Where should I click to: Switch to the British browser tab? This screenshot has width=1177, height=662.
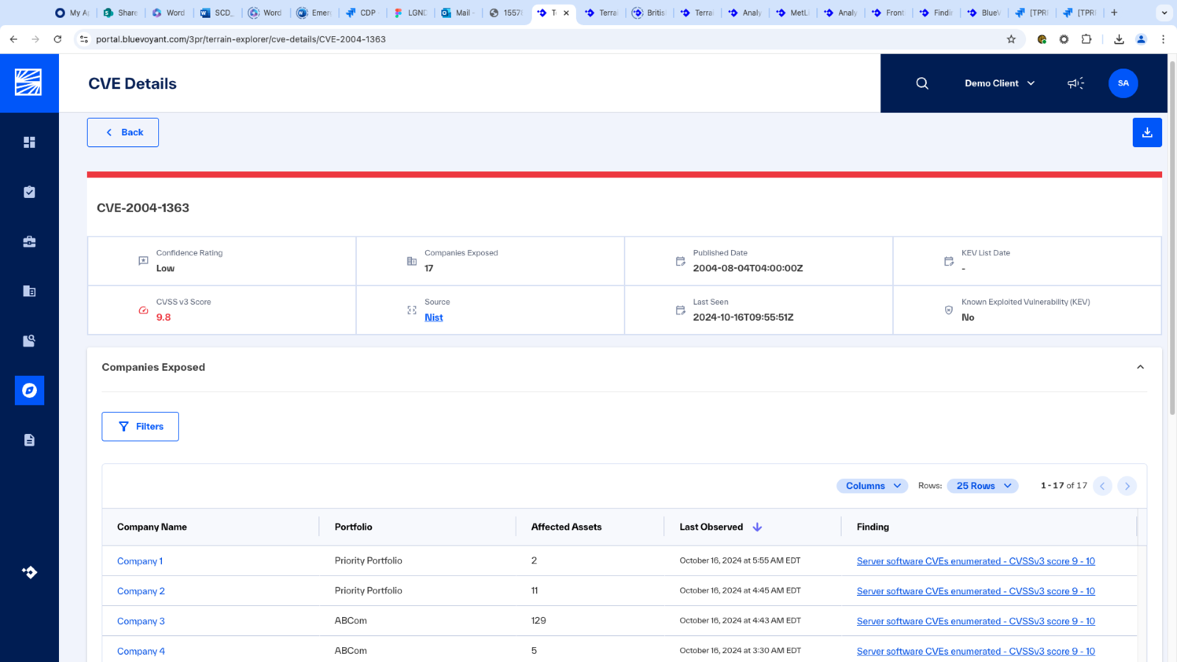point(649,13)
